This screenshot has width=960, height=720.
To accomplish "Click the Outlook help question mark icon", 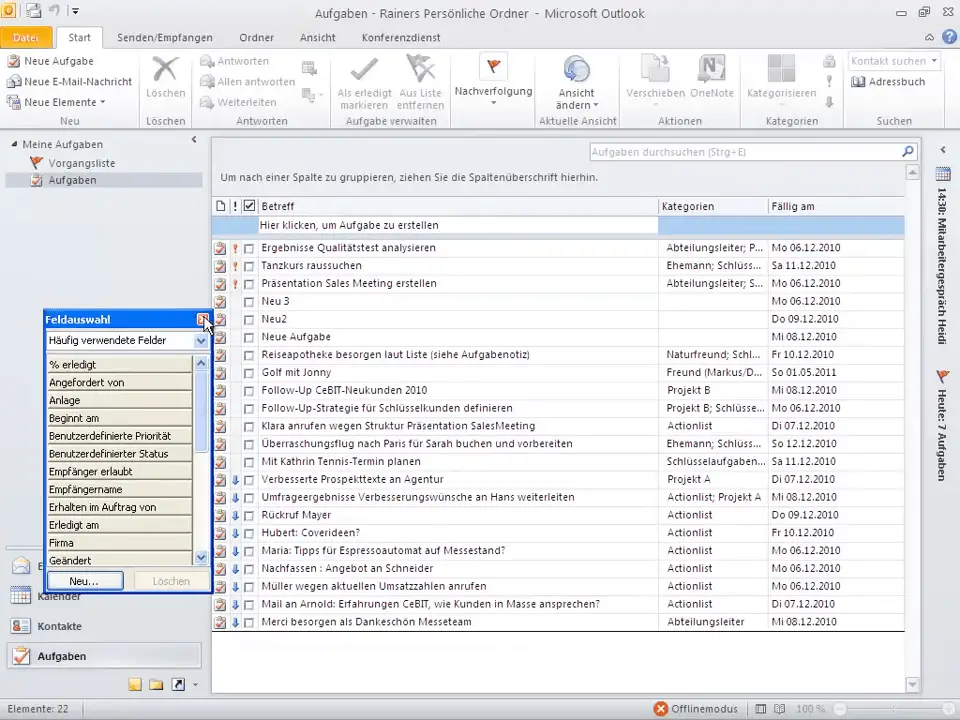I will (x=948, y=37).
